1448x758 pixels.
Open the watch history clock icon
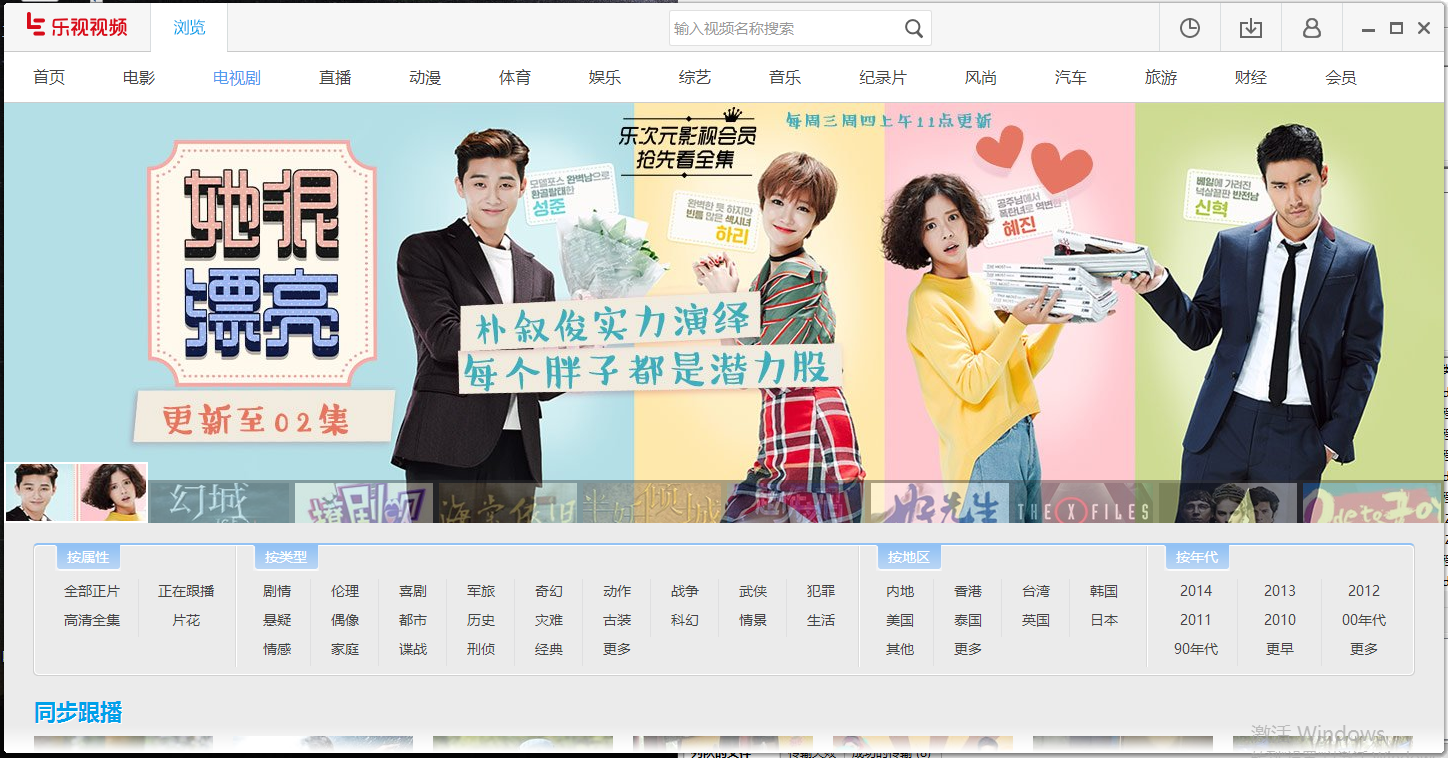coord(1189,29)
